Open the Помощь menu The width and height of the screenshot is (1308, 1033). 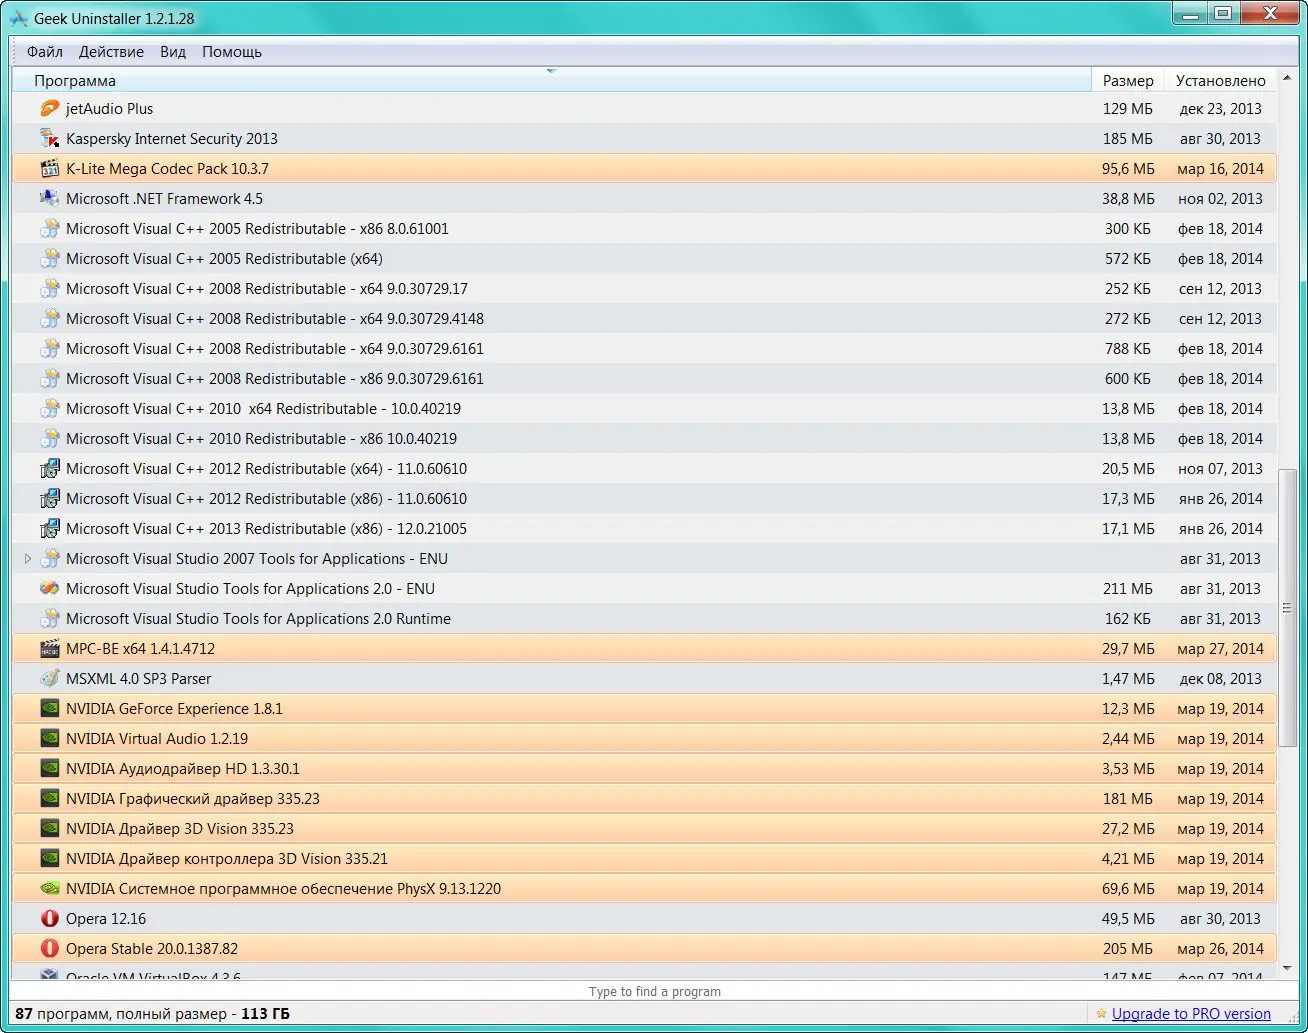[x=232, y=52]
